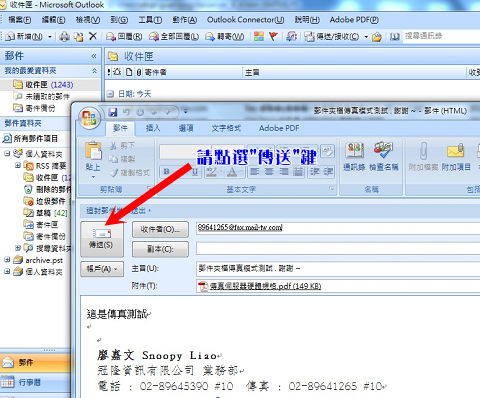The height and width of the screenshot is (398, 480).
Task: Open the 基本文字 dialog launcher
Action: pos(331,189)
